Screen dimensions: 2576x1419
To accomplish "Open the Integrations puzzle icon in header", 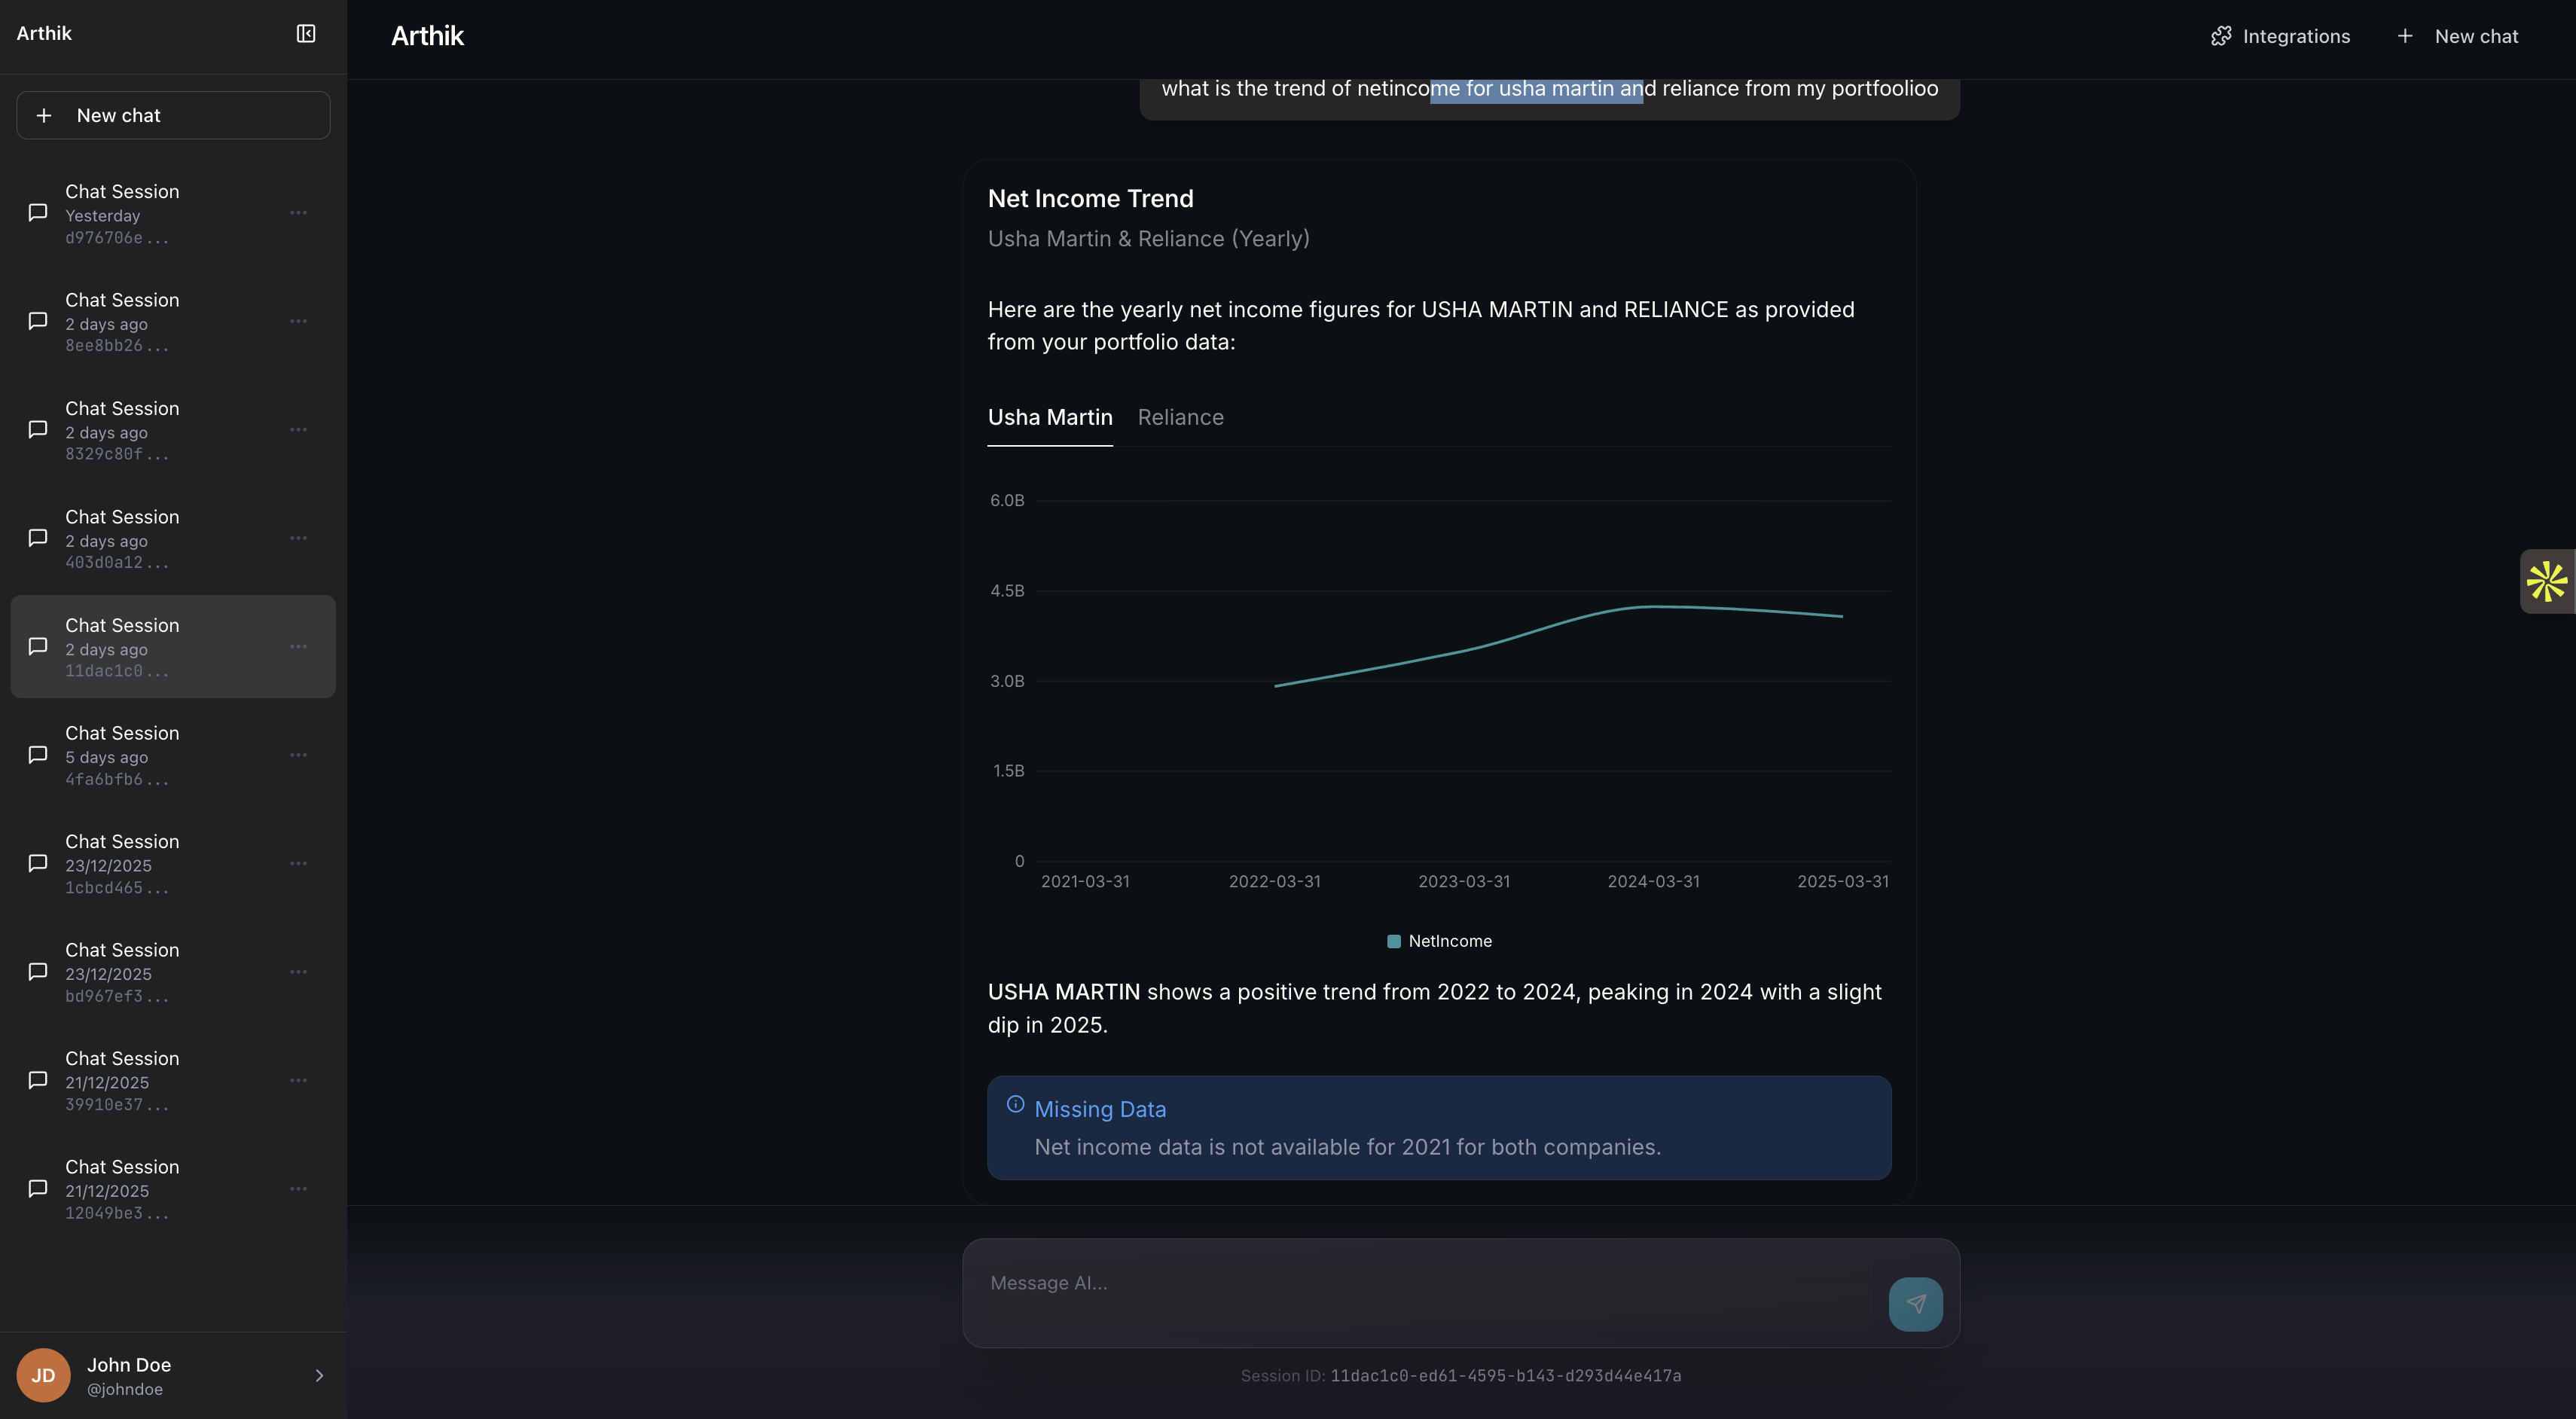I will (2221, 36).
